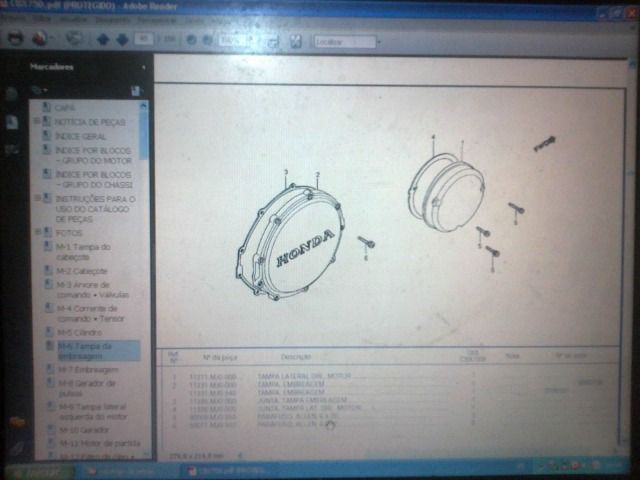The height and width of the screenshot is (480, 640).
Task: Click bookmarks panel scroll-up arrow
Action: [143, 106]
